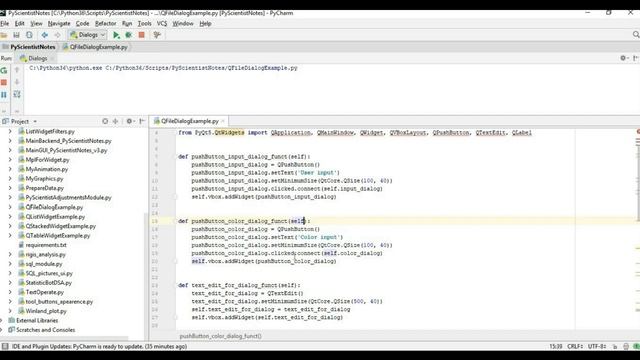Image resolution: width=640 pixels, height=360 pixels.
Task: Click the IDE and Plugin Updates notification
Action: [x=99, y=347]
